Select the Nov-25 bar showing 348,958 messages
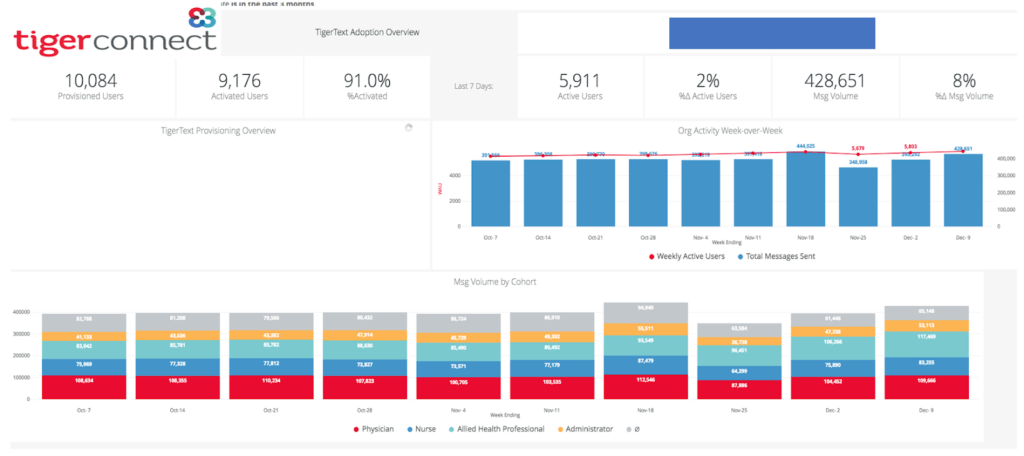 point(858,197)
